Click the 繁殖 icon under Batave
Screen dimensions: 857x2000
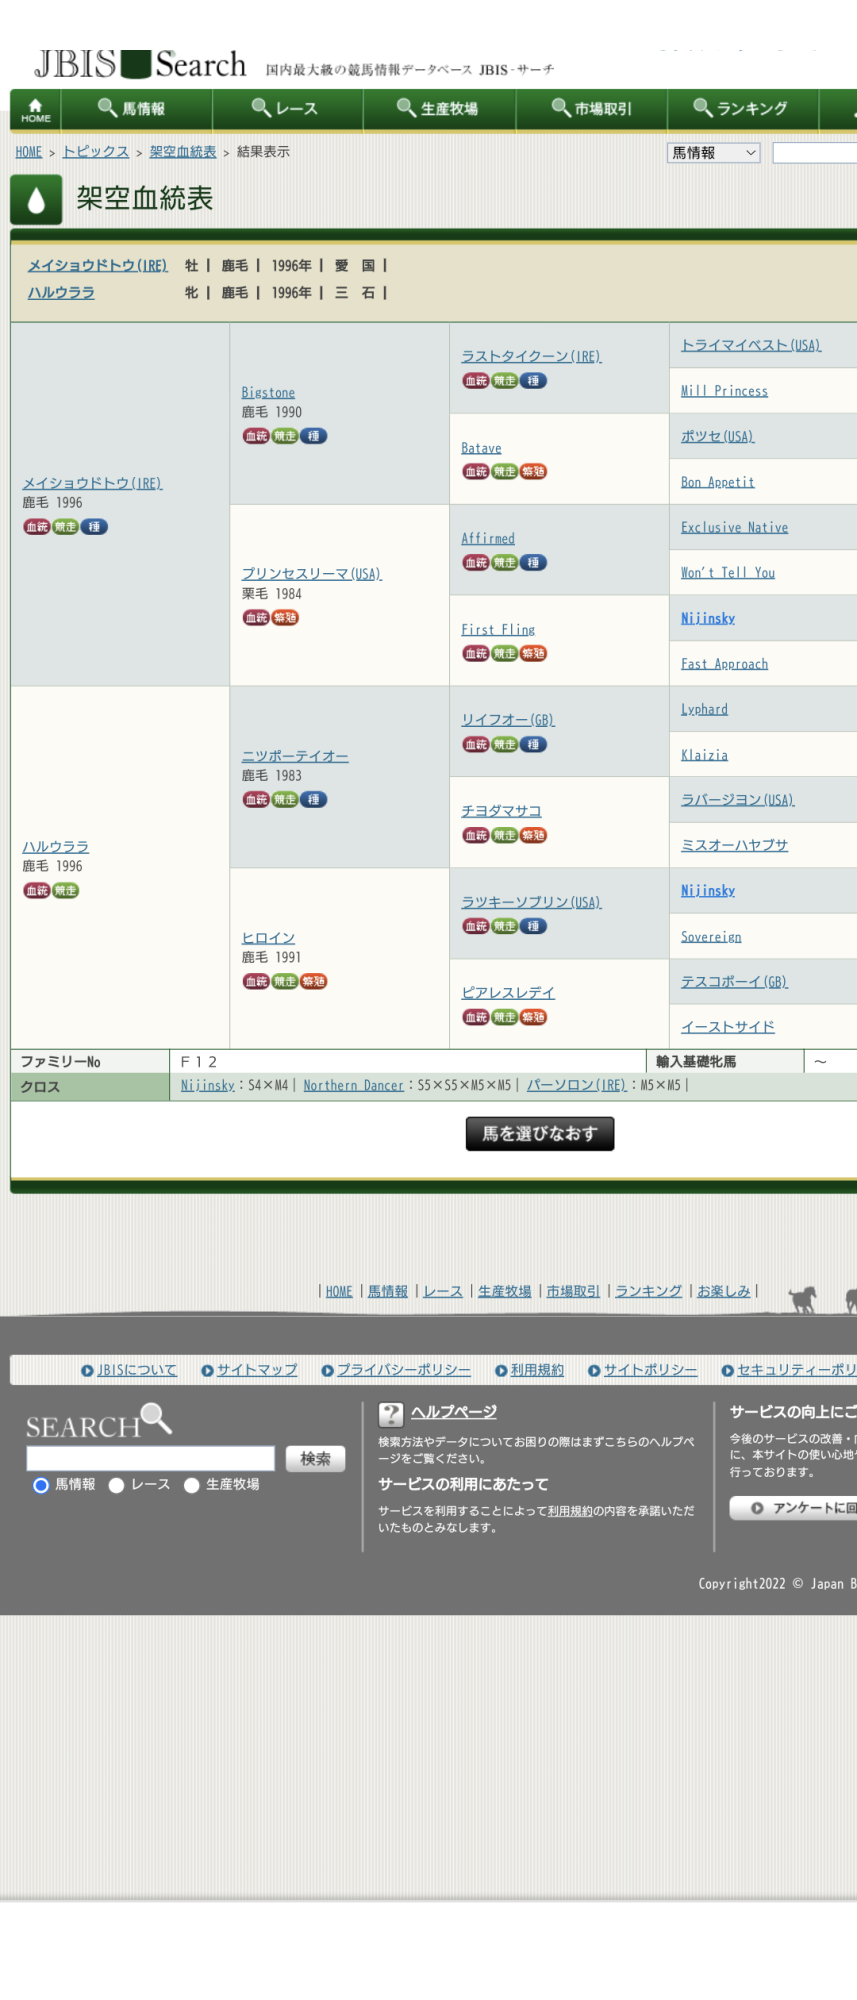pyautogui.click(x=534, y=472)
